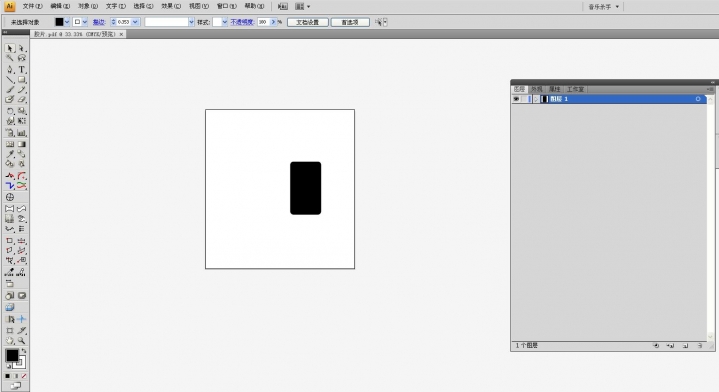
Task: Open the 效果 menu
Action: 171,6
